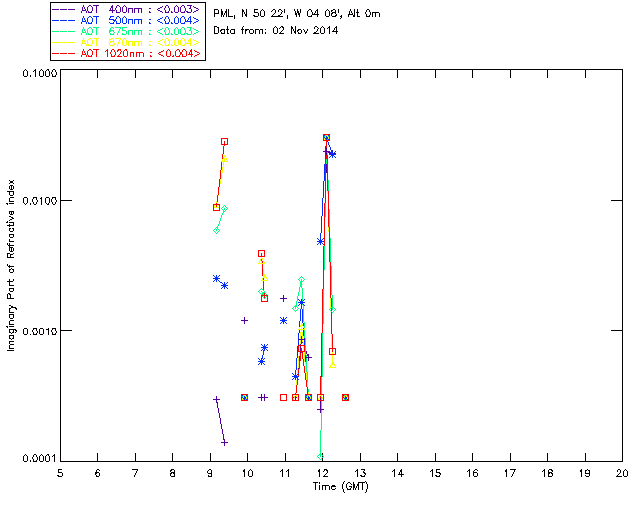Screen dimensions: 640x512
Task: Click the x-axis tick label 9
Action: (210, 473)
